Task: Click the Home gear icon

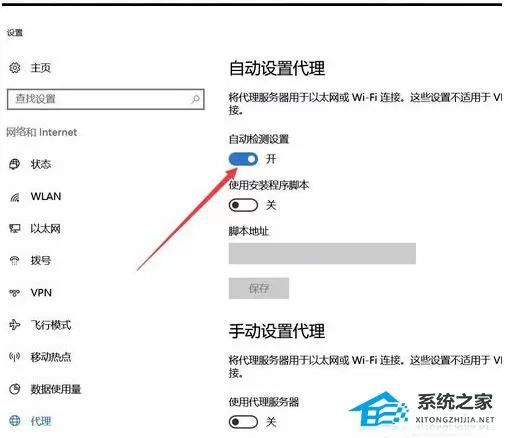Action: point(15,68)
